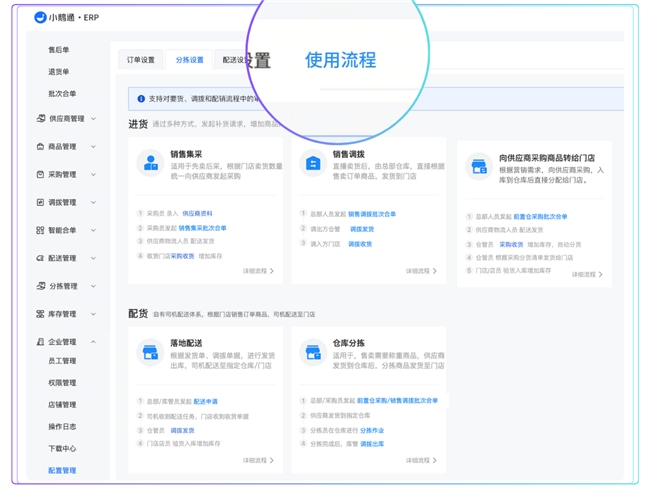Viewport: 650px width, 488px height.
Task: Click the 智能合单 sidebar icon
Action: pos(41,230)
